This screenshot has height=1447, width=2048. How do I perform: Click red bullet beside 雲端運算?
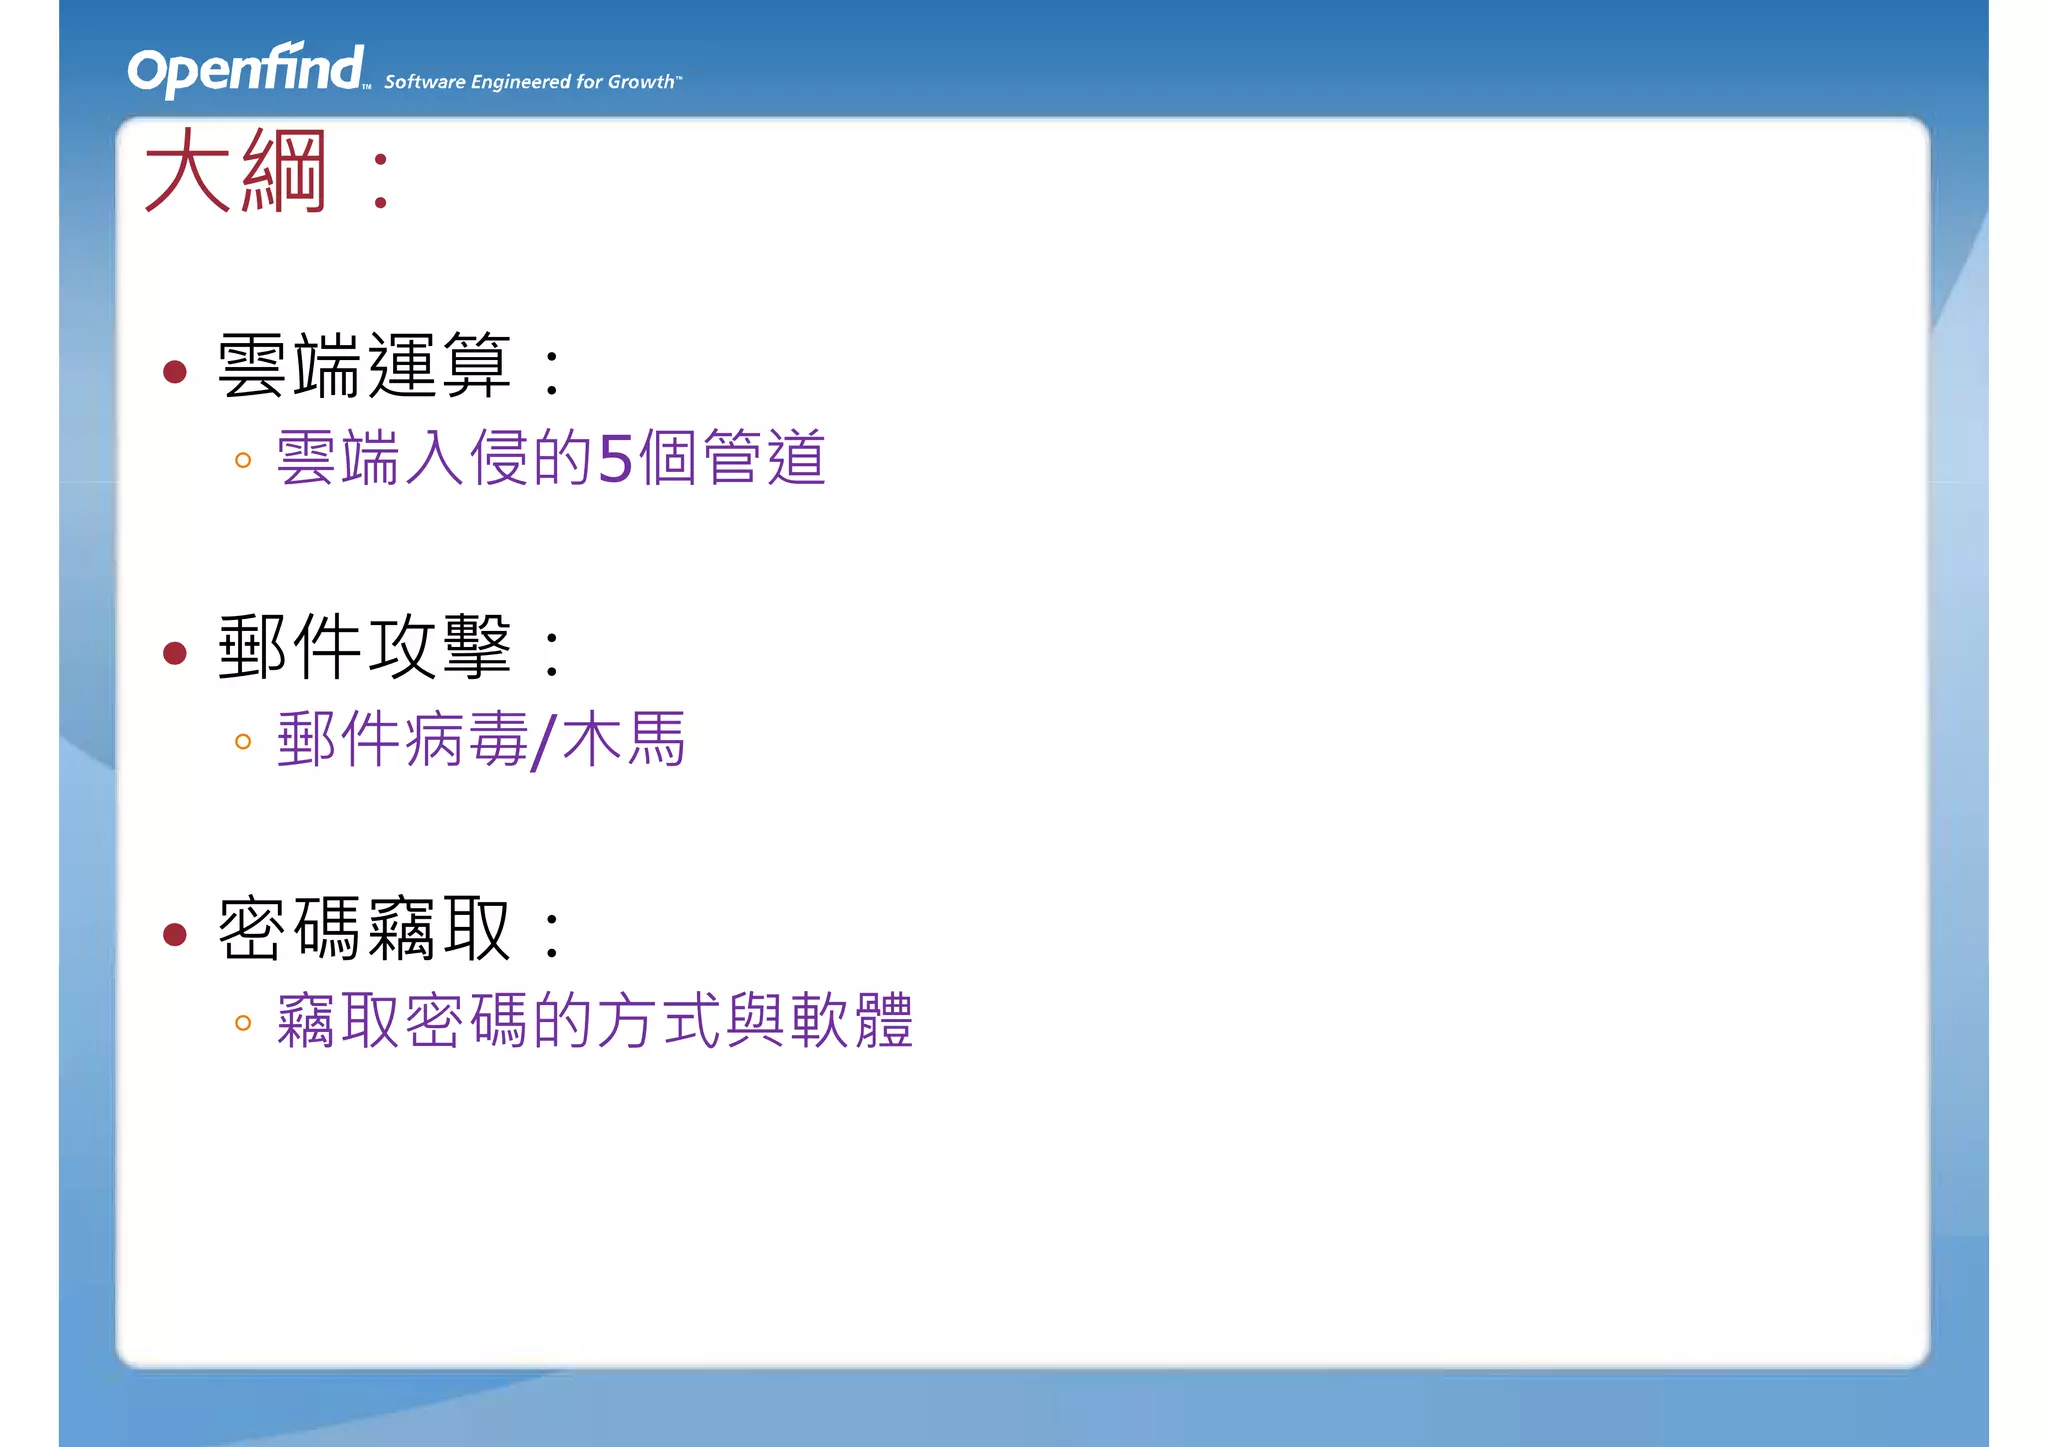175,372
